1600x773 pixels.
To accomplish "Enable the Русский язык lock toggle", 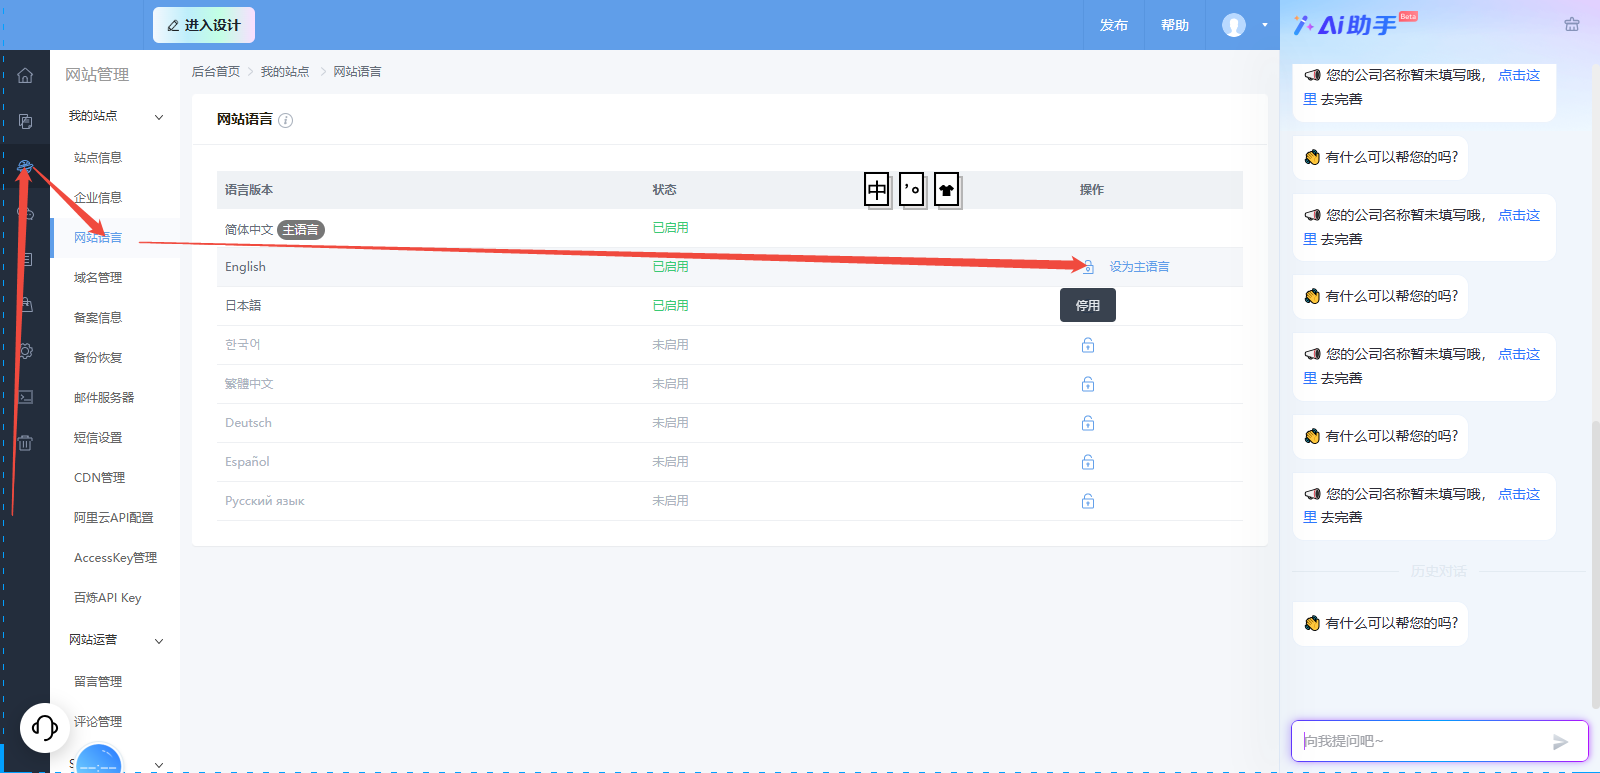I will tap(1088, 501).
